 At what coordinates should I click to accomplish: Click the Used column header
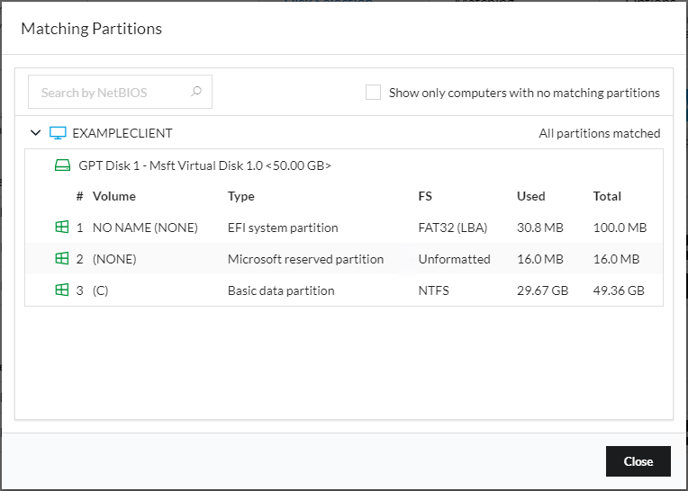coord(531,196)
